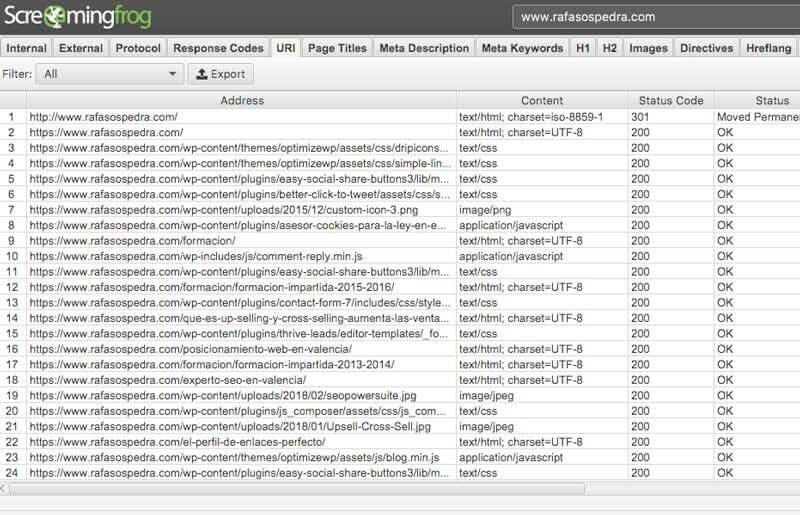Open the Protocol tab
This screenshot has height=515, width=800.
138,48
